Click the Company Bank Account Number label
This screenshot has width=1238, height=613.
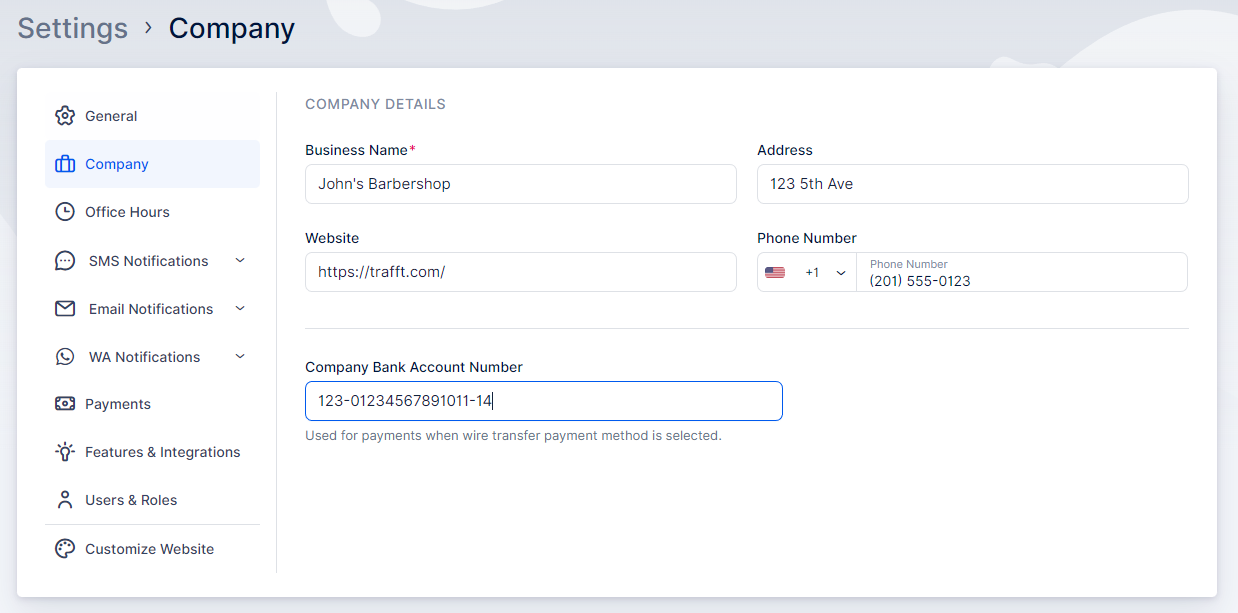tap(414, 367)
